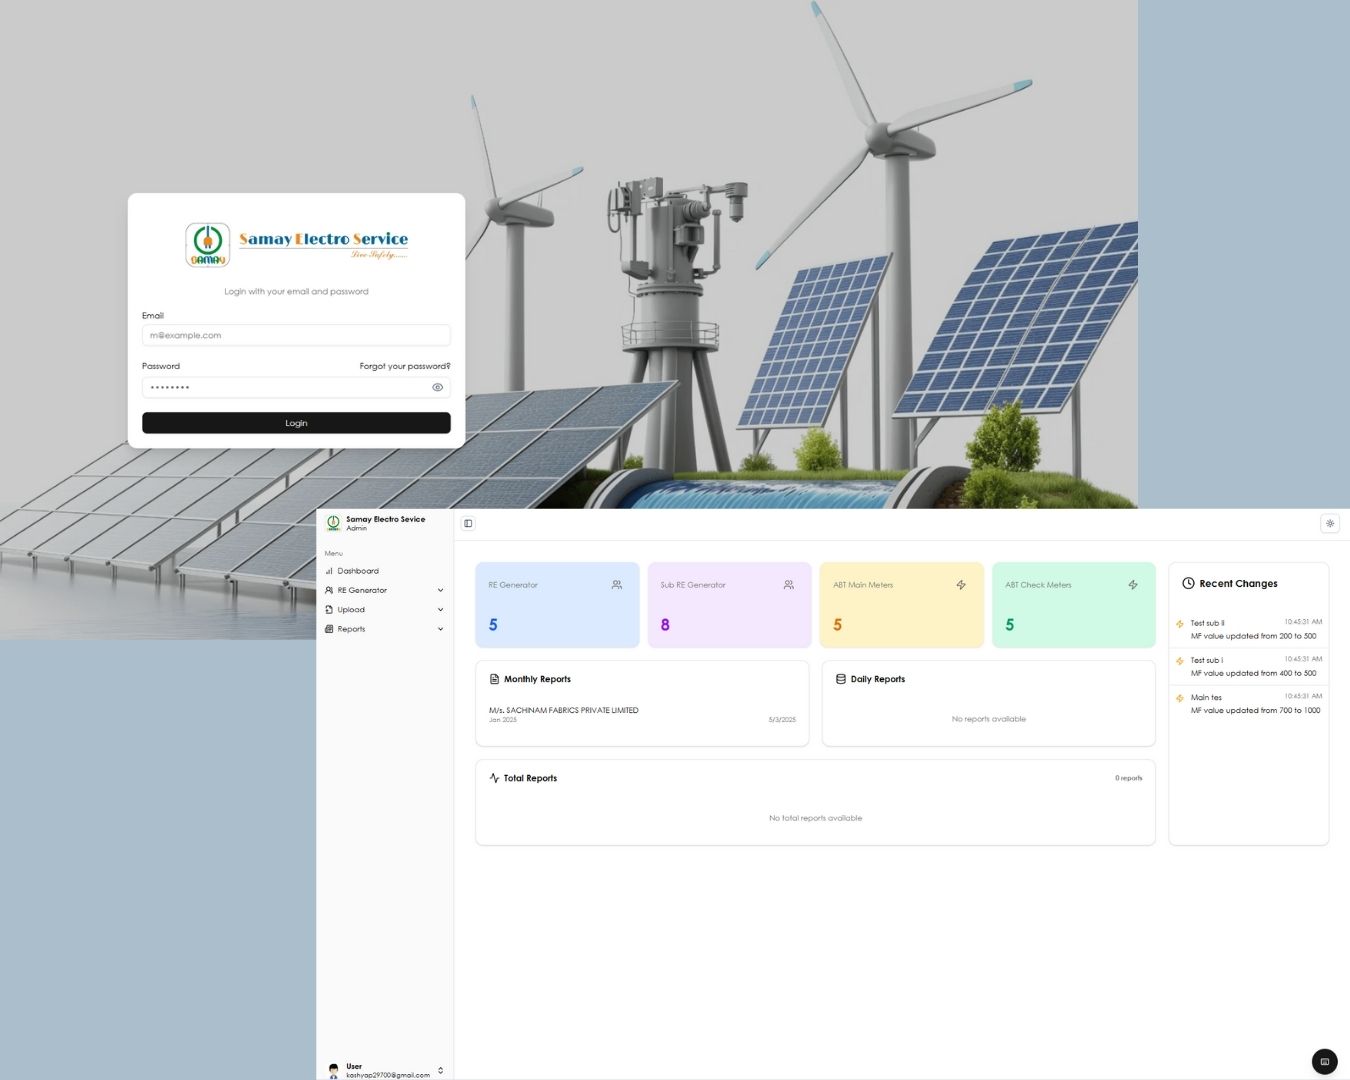The height and width of the screenshot is (1080, 1350).
Task: Toggle the sidebar collapse icon
Action: [468, 523]
